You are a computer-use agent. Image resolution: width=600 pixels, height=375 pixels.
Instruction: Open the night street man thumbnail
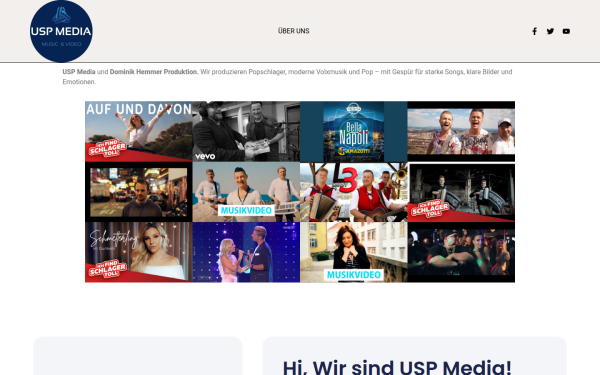[139, 192]
